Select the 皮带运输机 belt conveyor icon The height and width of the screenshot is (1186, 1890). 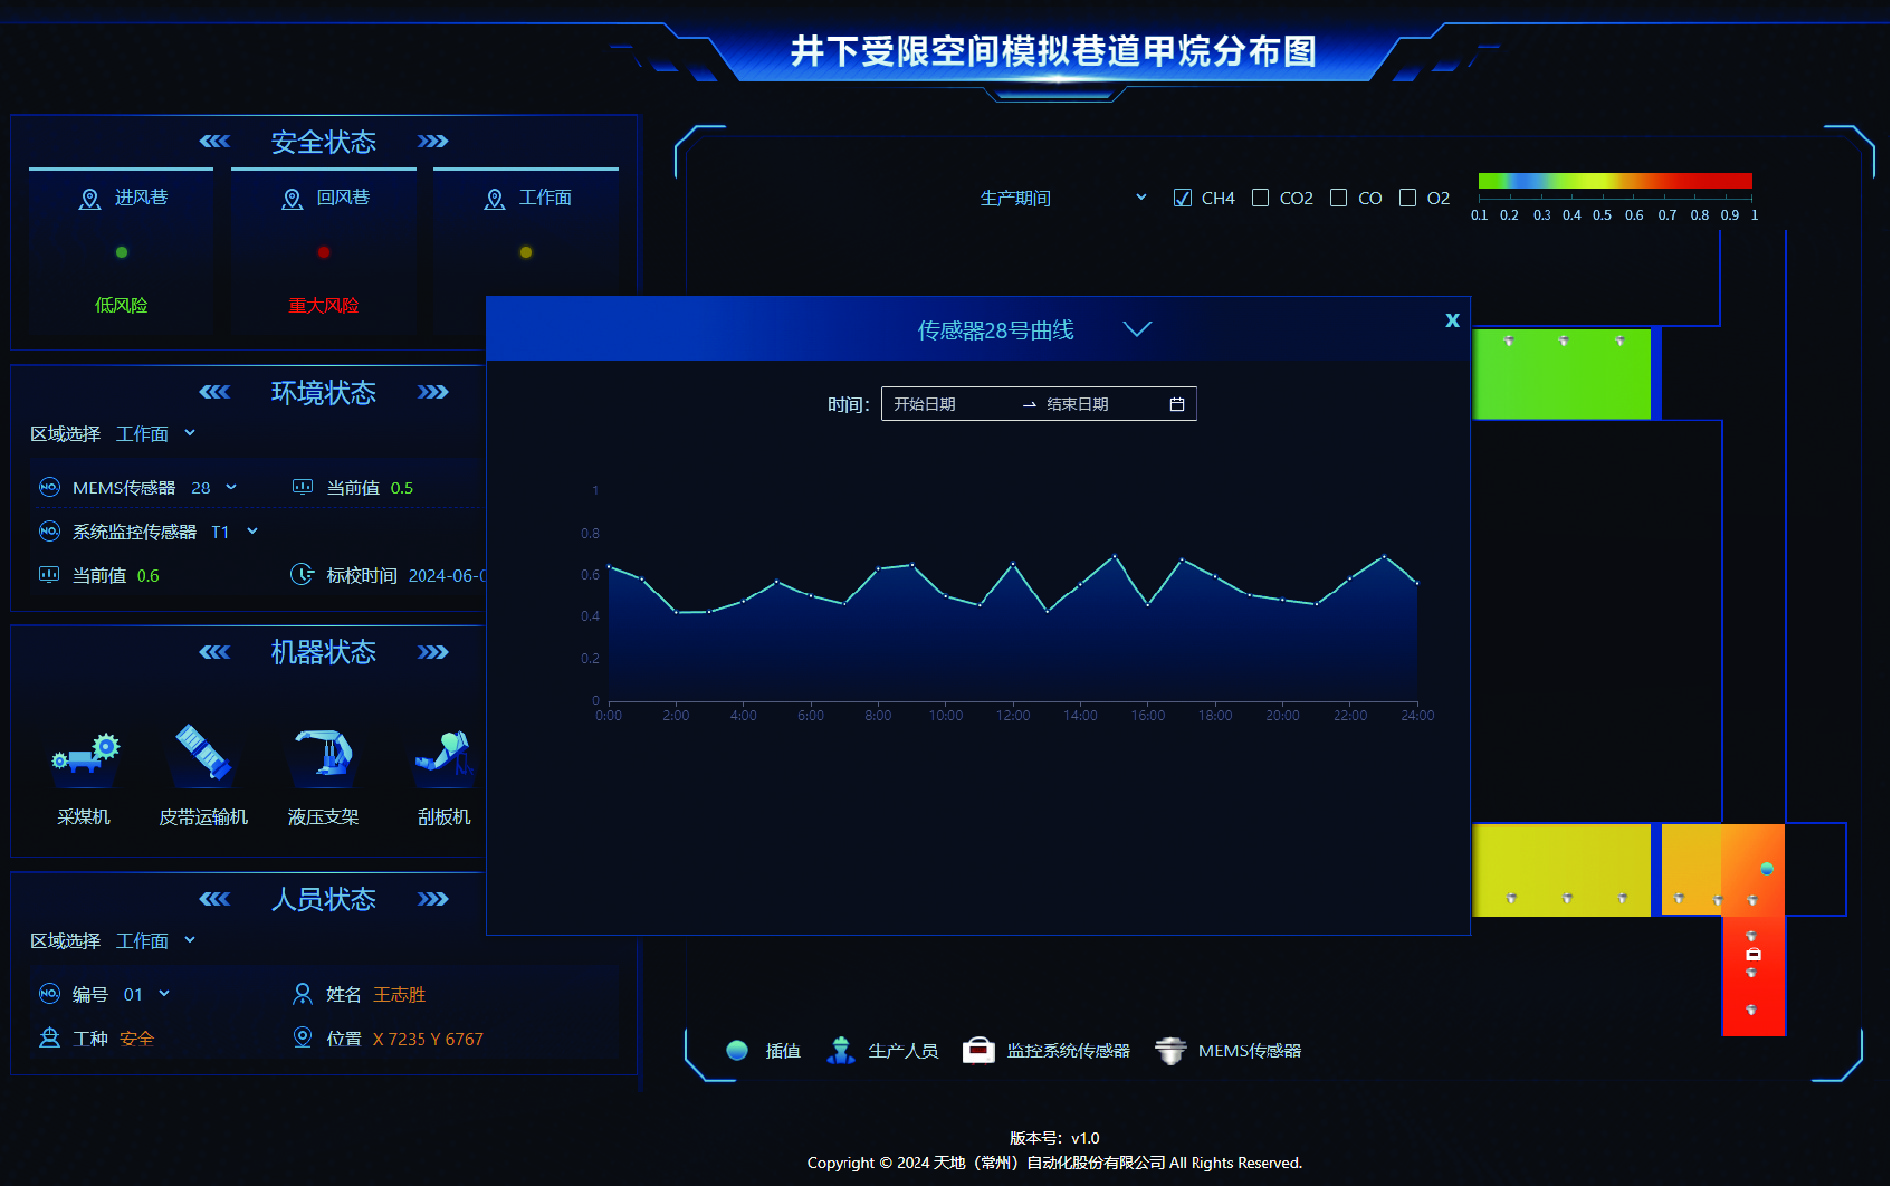point(203,755)
